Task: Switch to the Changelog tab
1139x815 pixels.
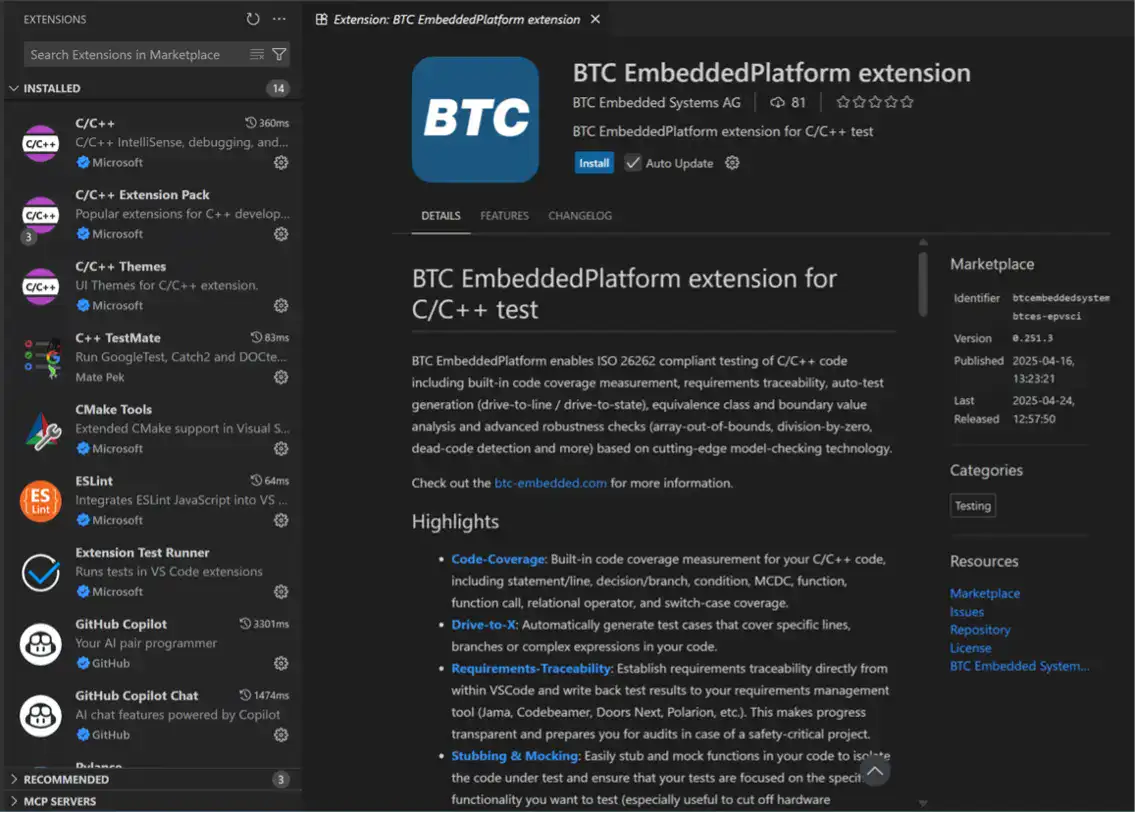Action: (580, 216)
